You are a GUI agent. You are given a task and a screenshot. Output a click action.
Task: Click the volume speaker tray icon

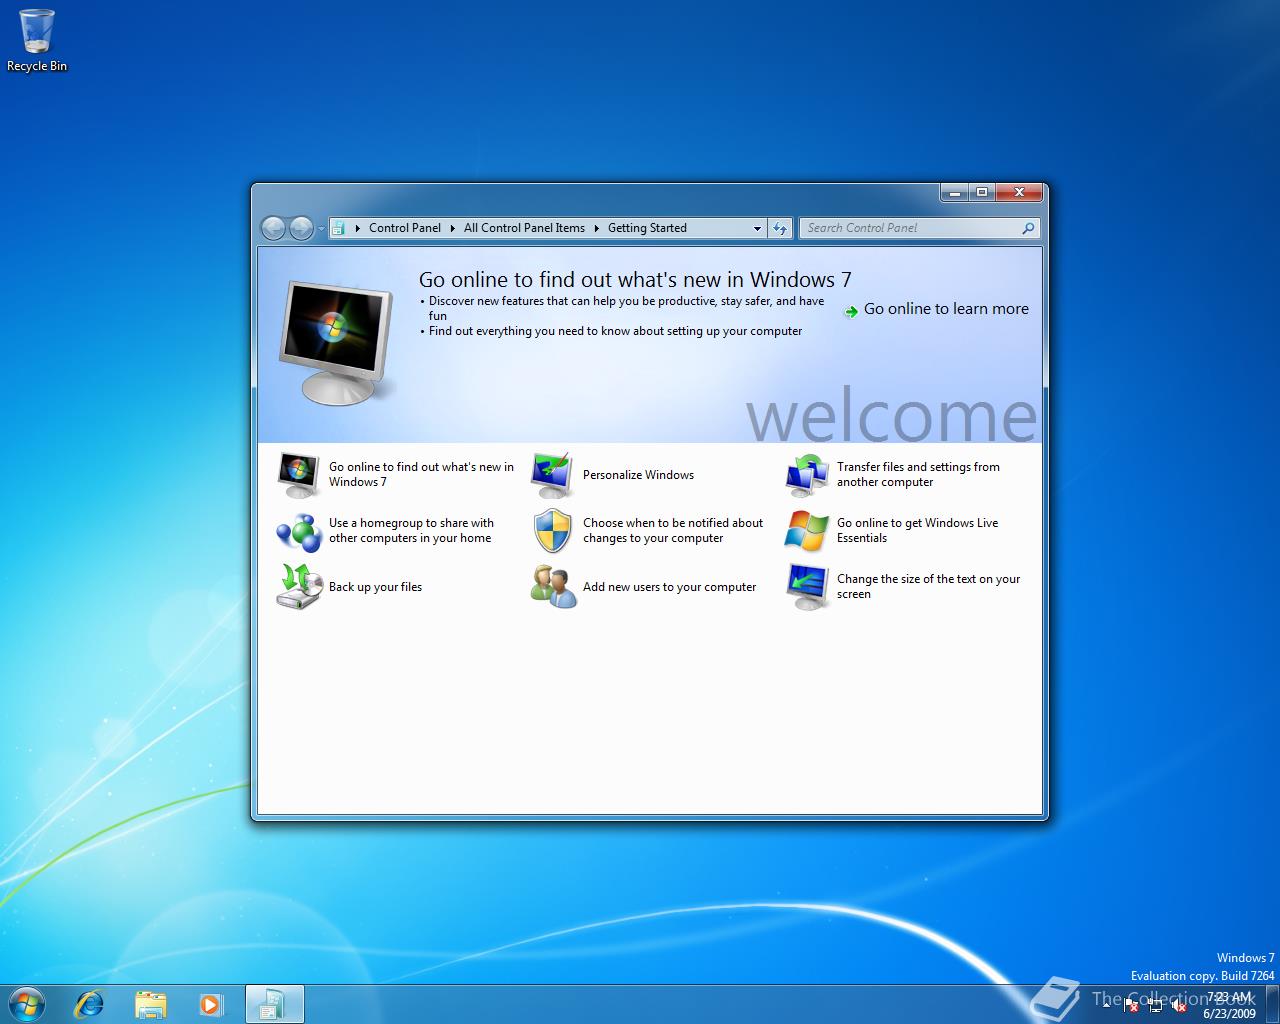pyautogui.click(x=1178, y=1005)
